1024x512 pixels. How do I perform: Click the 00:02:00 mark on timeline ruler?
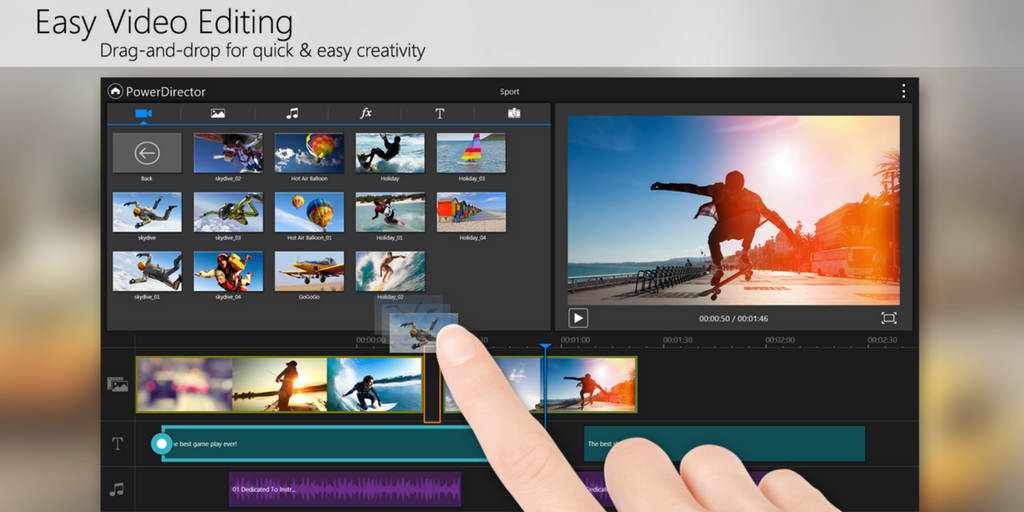pos(780,340)
